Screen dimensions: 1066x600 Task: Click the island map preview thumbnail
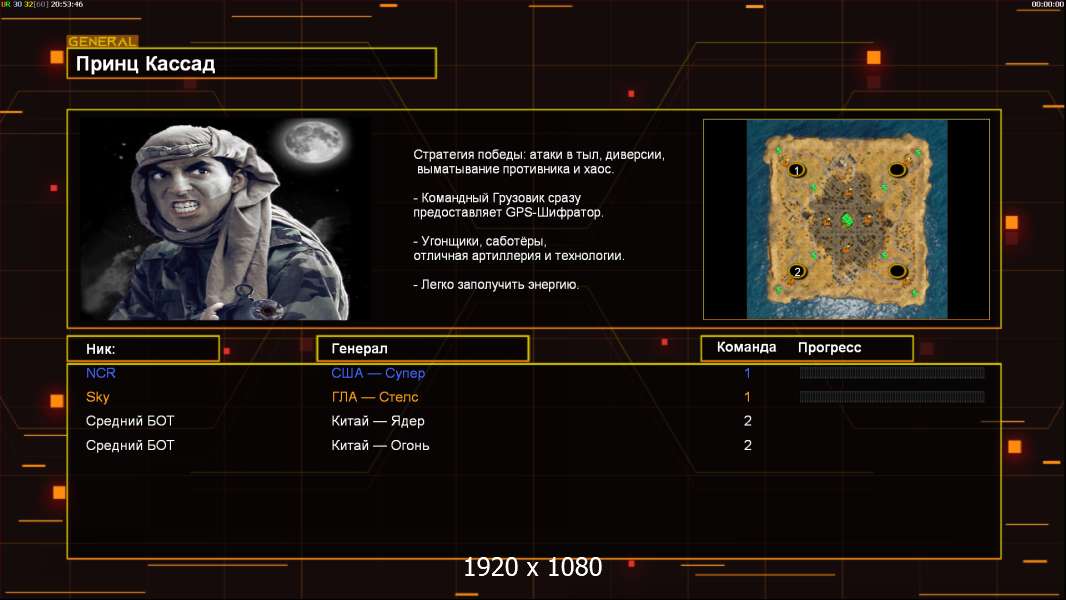[846, 219]
